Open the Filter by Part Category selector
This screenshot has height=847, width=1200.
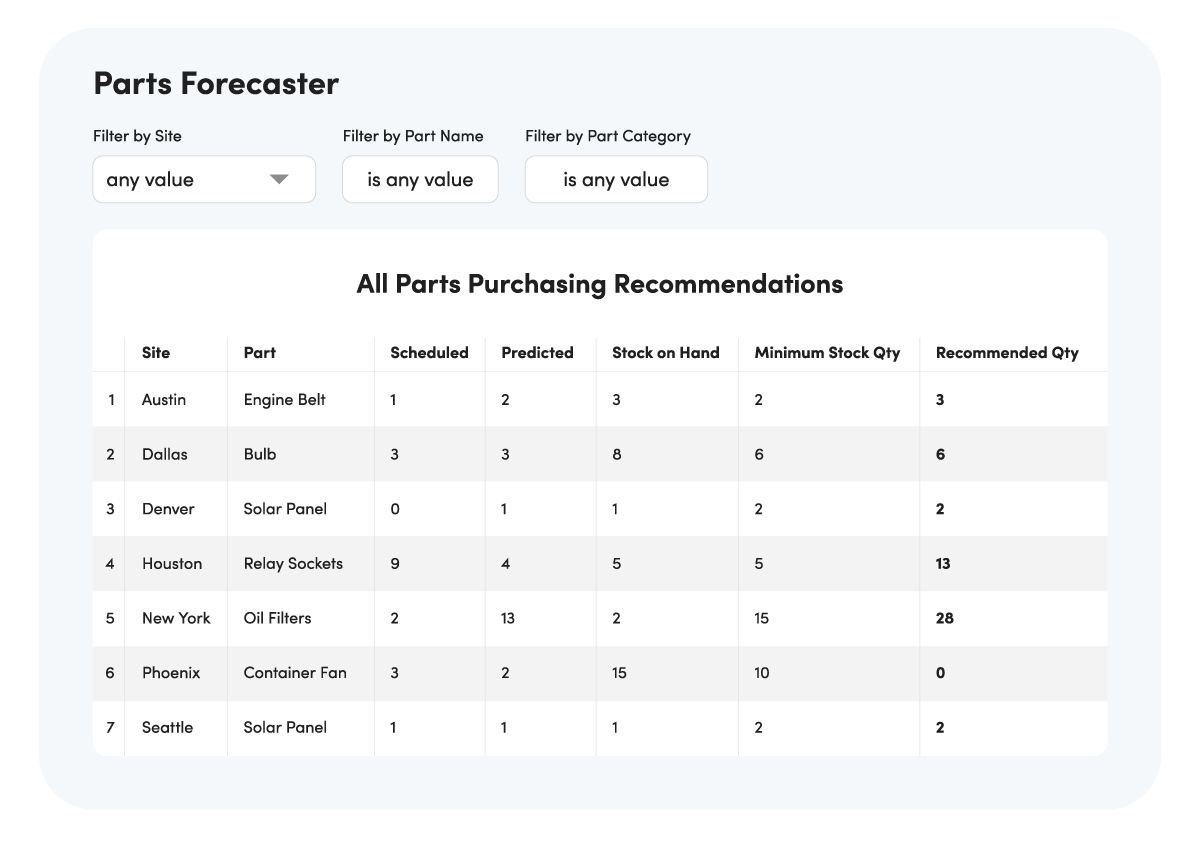pos(616,180)
